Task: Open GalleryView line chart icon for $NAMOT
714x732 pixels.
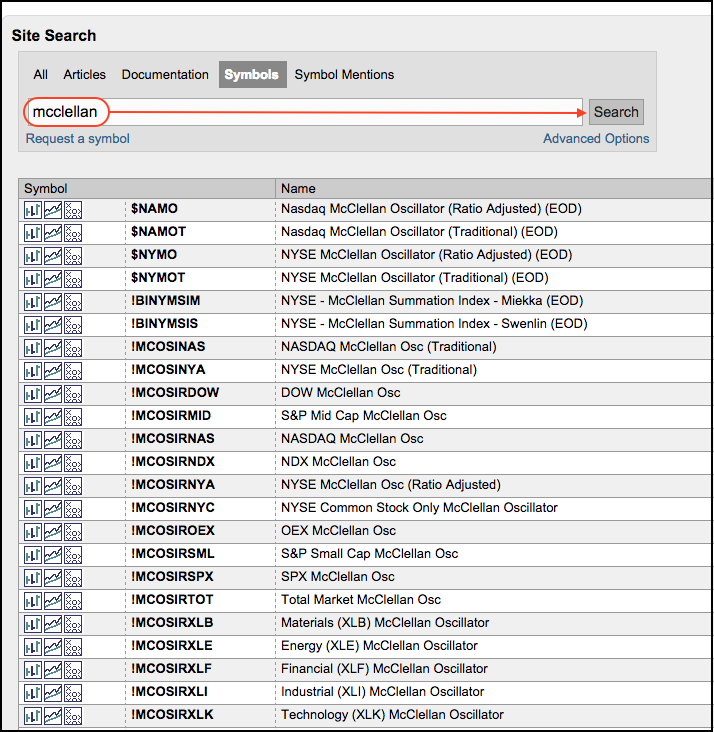Action: pos(53,232)
